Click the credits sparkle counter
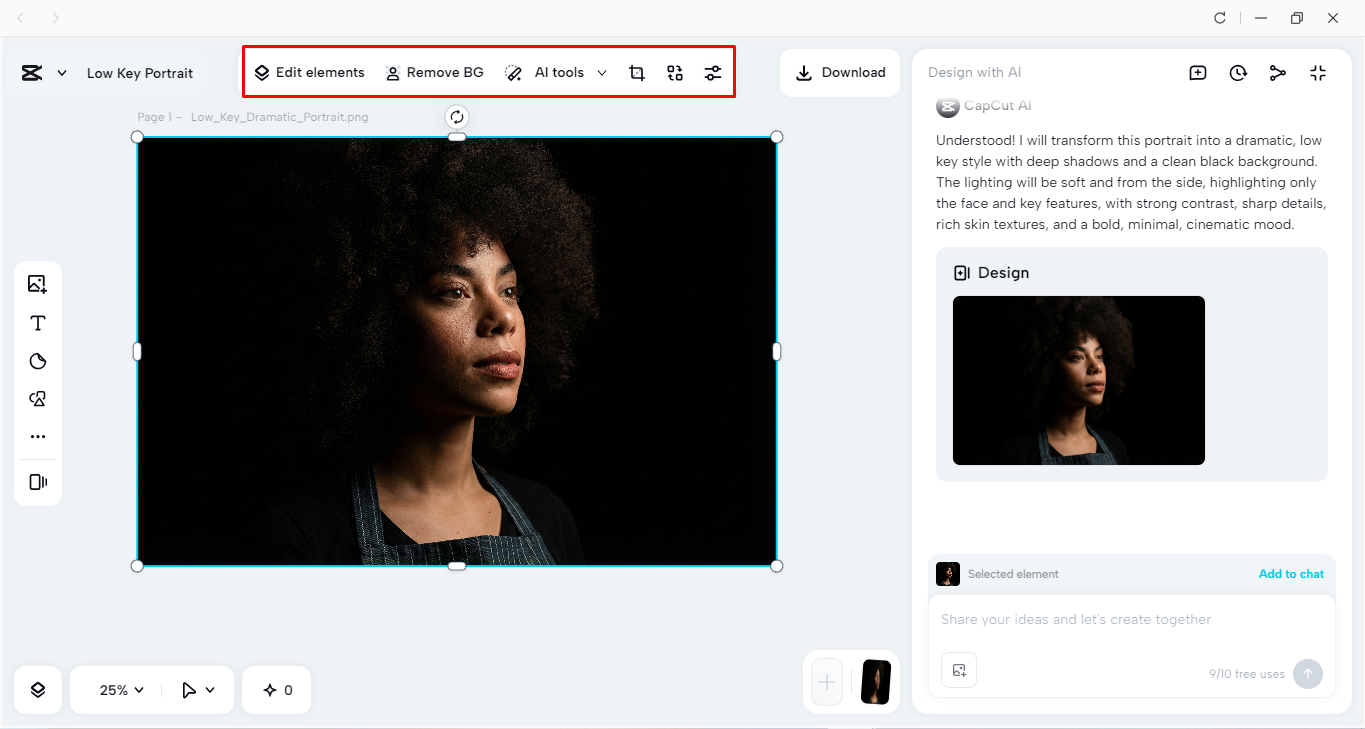Viewport: 1365px width, 729px height. [x=277, y=690]
